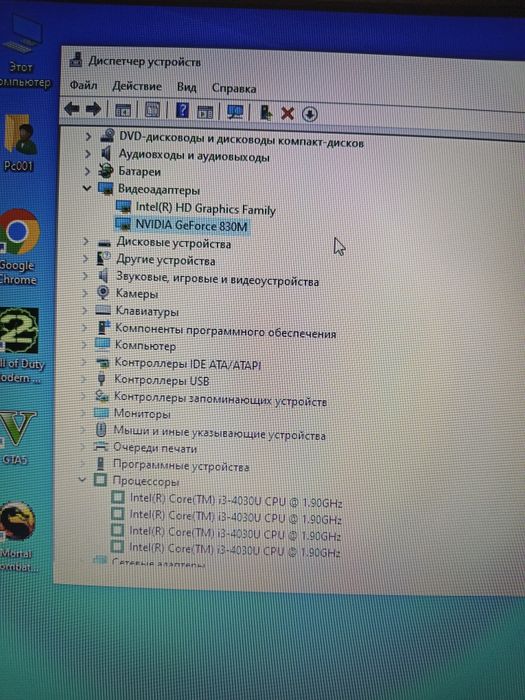The height and width of the screenshot is (700, 525).
Task: Click the Back arrow in toolbar
Action: coord(72,108)
